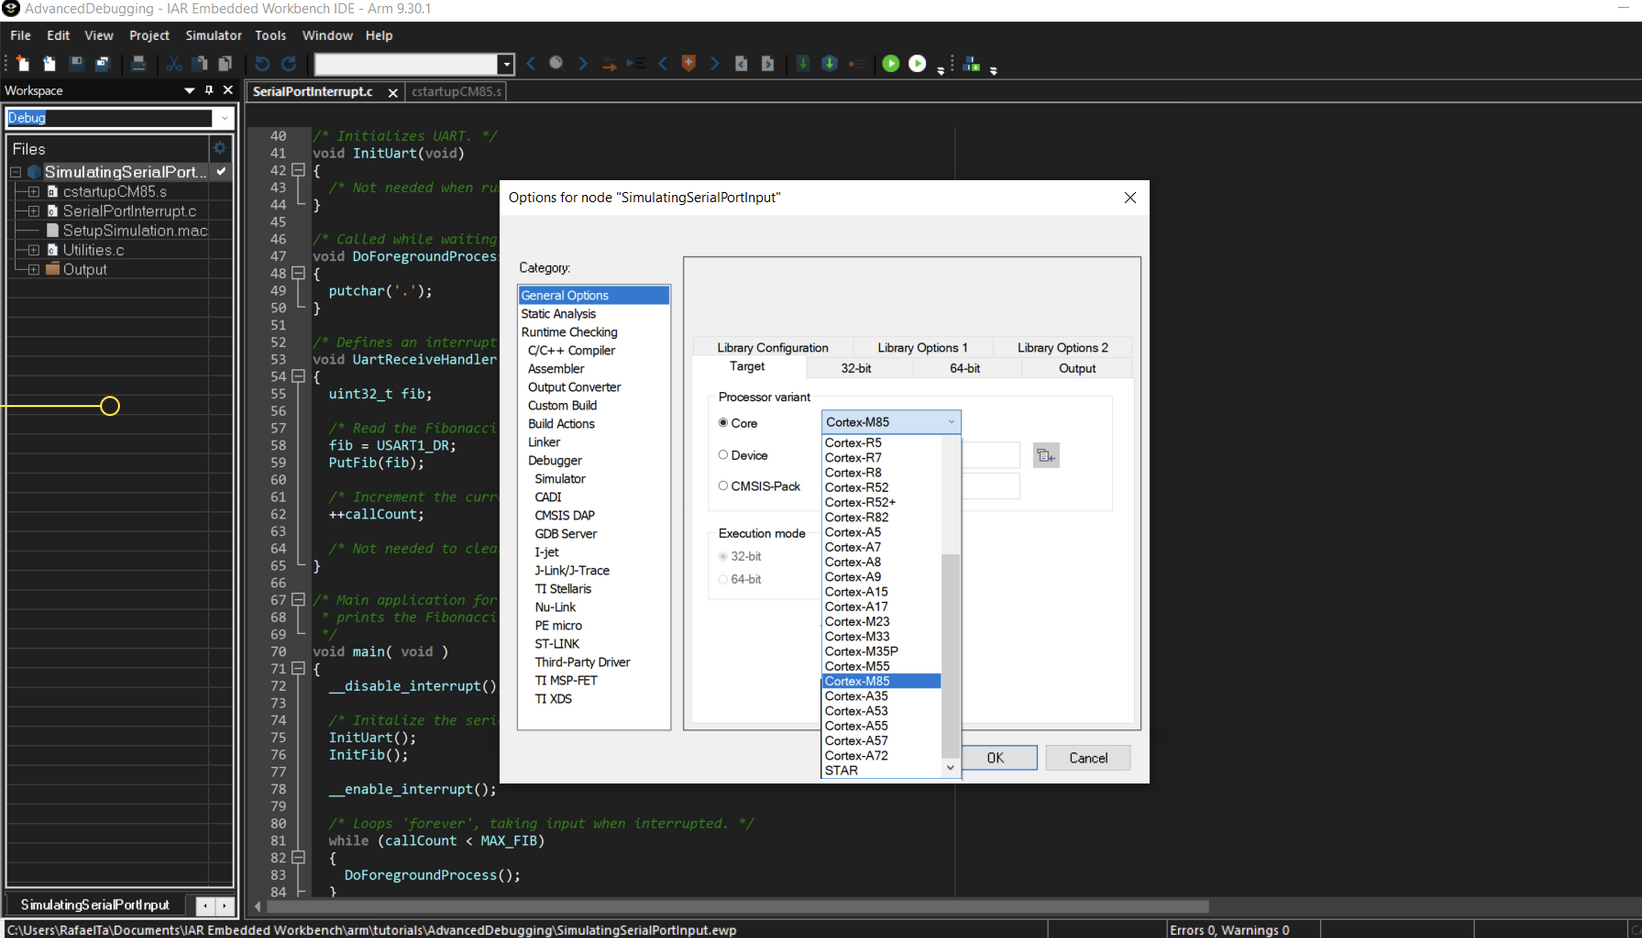The image size is (1642, 938).
Task: Open the Debug configuration dropdown in Workspace
Action: point(224,118)
